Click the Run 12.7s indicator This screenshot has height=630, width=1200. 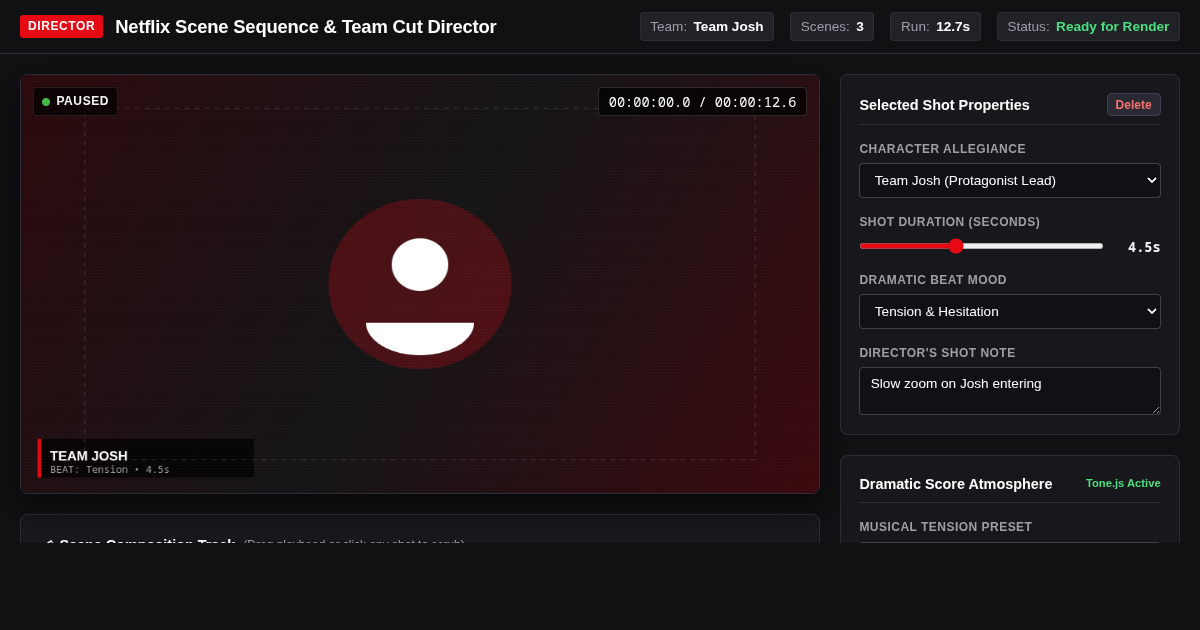[x=935, y=27]
